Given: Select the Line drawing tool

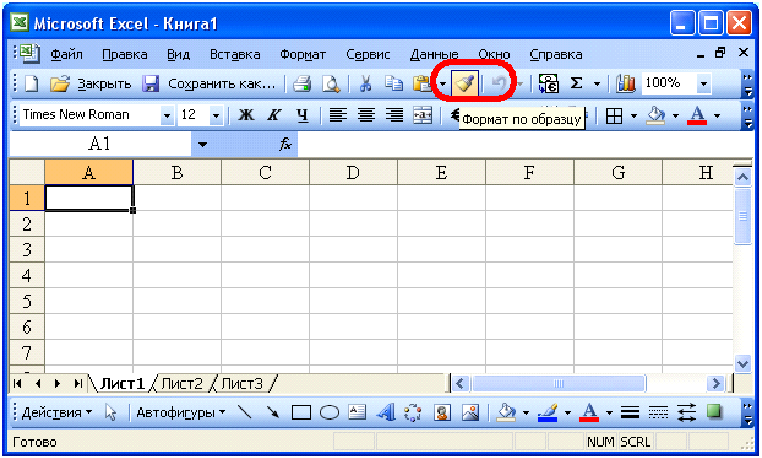Looking at the screenshot, I should [244, 412].
